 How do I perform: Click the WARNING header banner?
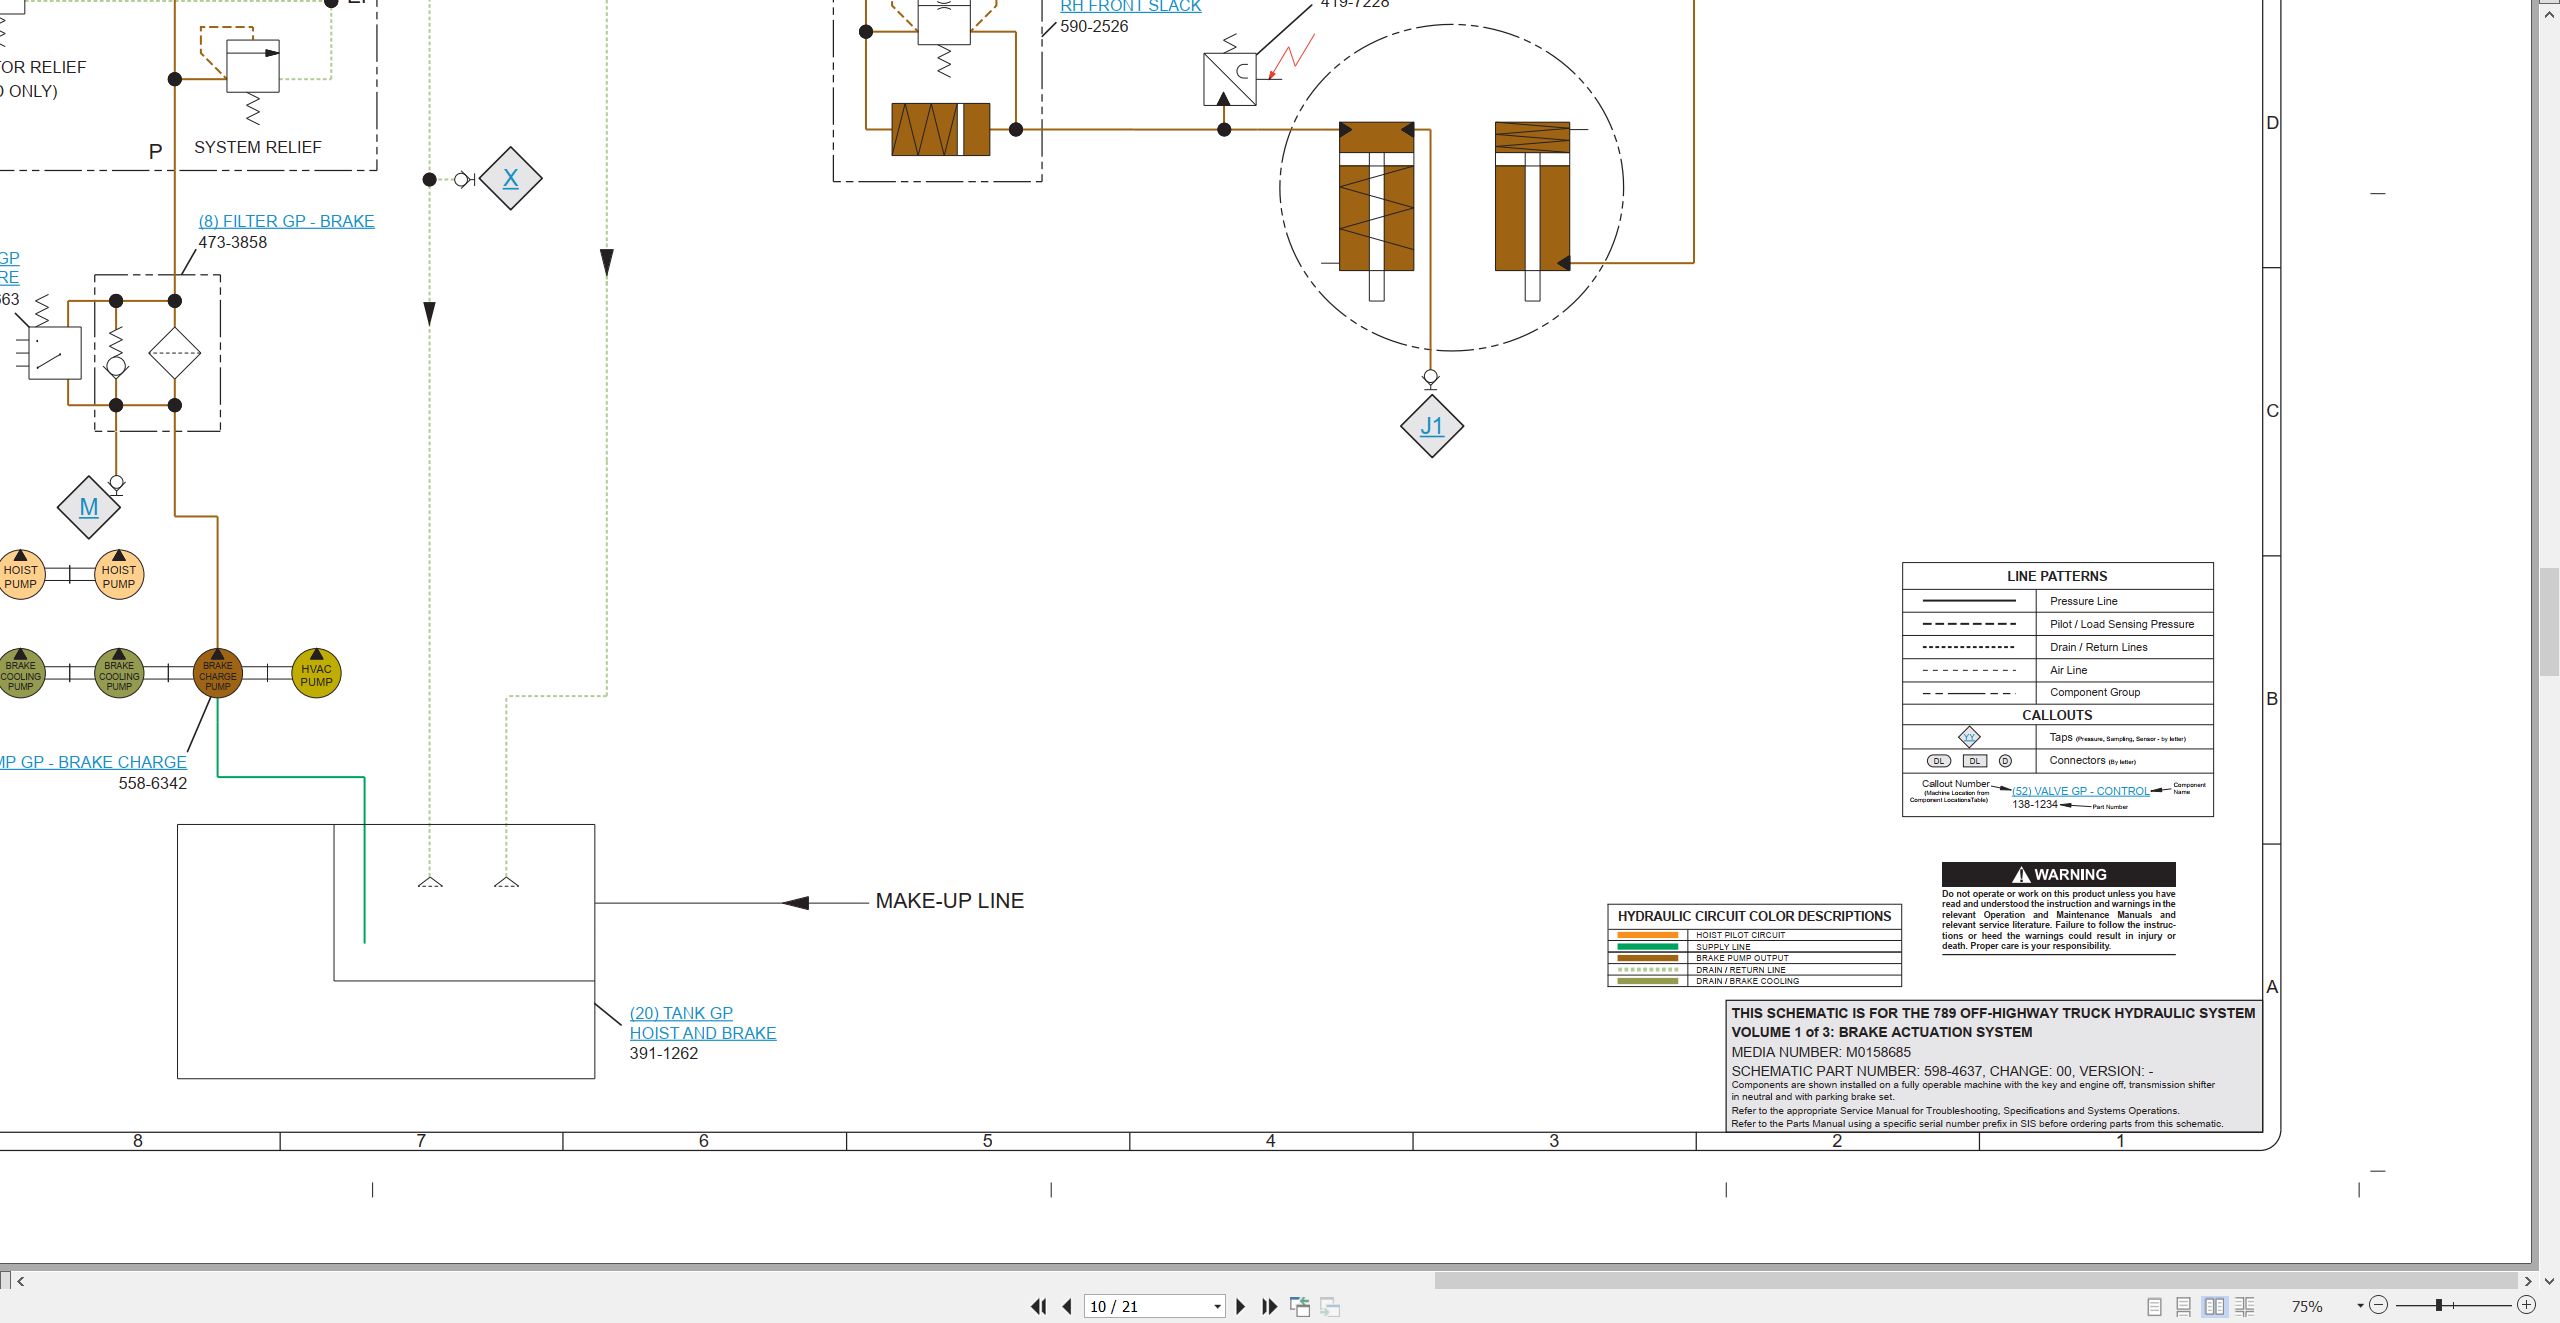tap(2059, 874)
